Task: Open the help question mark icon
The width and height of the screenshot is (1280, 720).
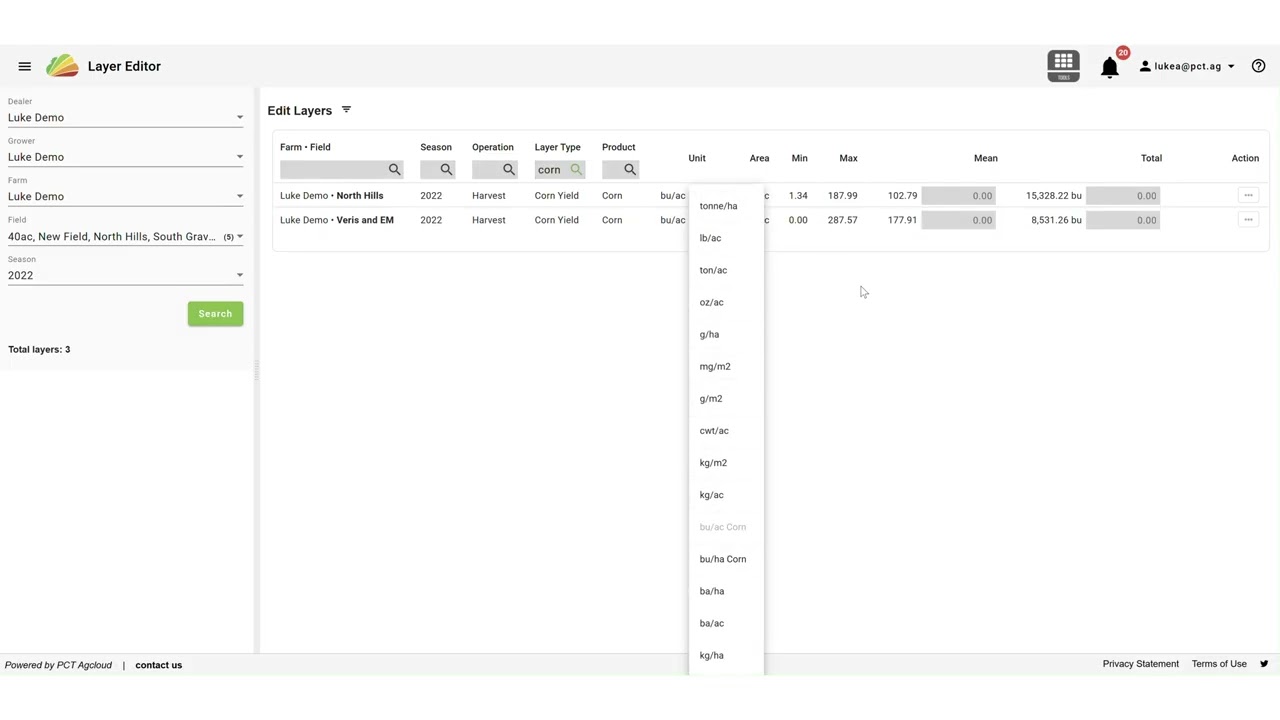Action: 1259,66
